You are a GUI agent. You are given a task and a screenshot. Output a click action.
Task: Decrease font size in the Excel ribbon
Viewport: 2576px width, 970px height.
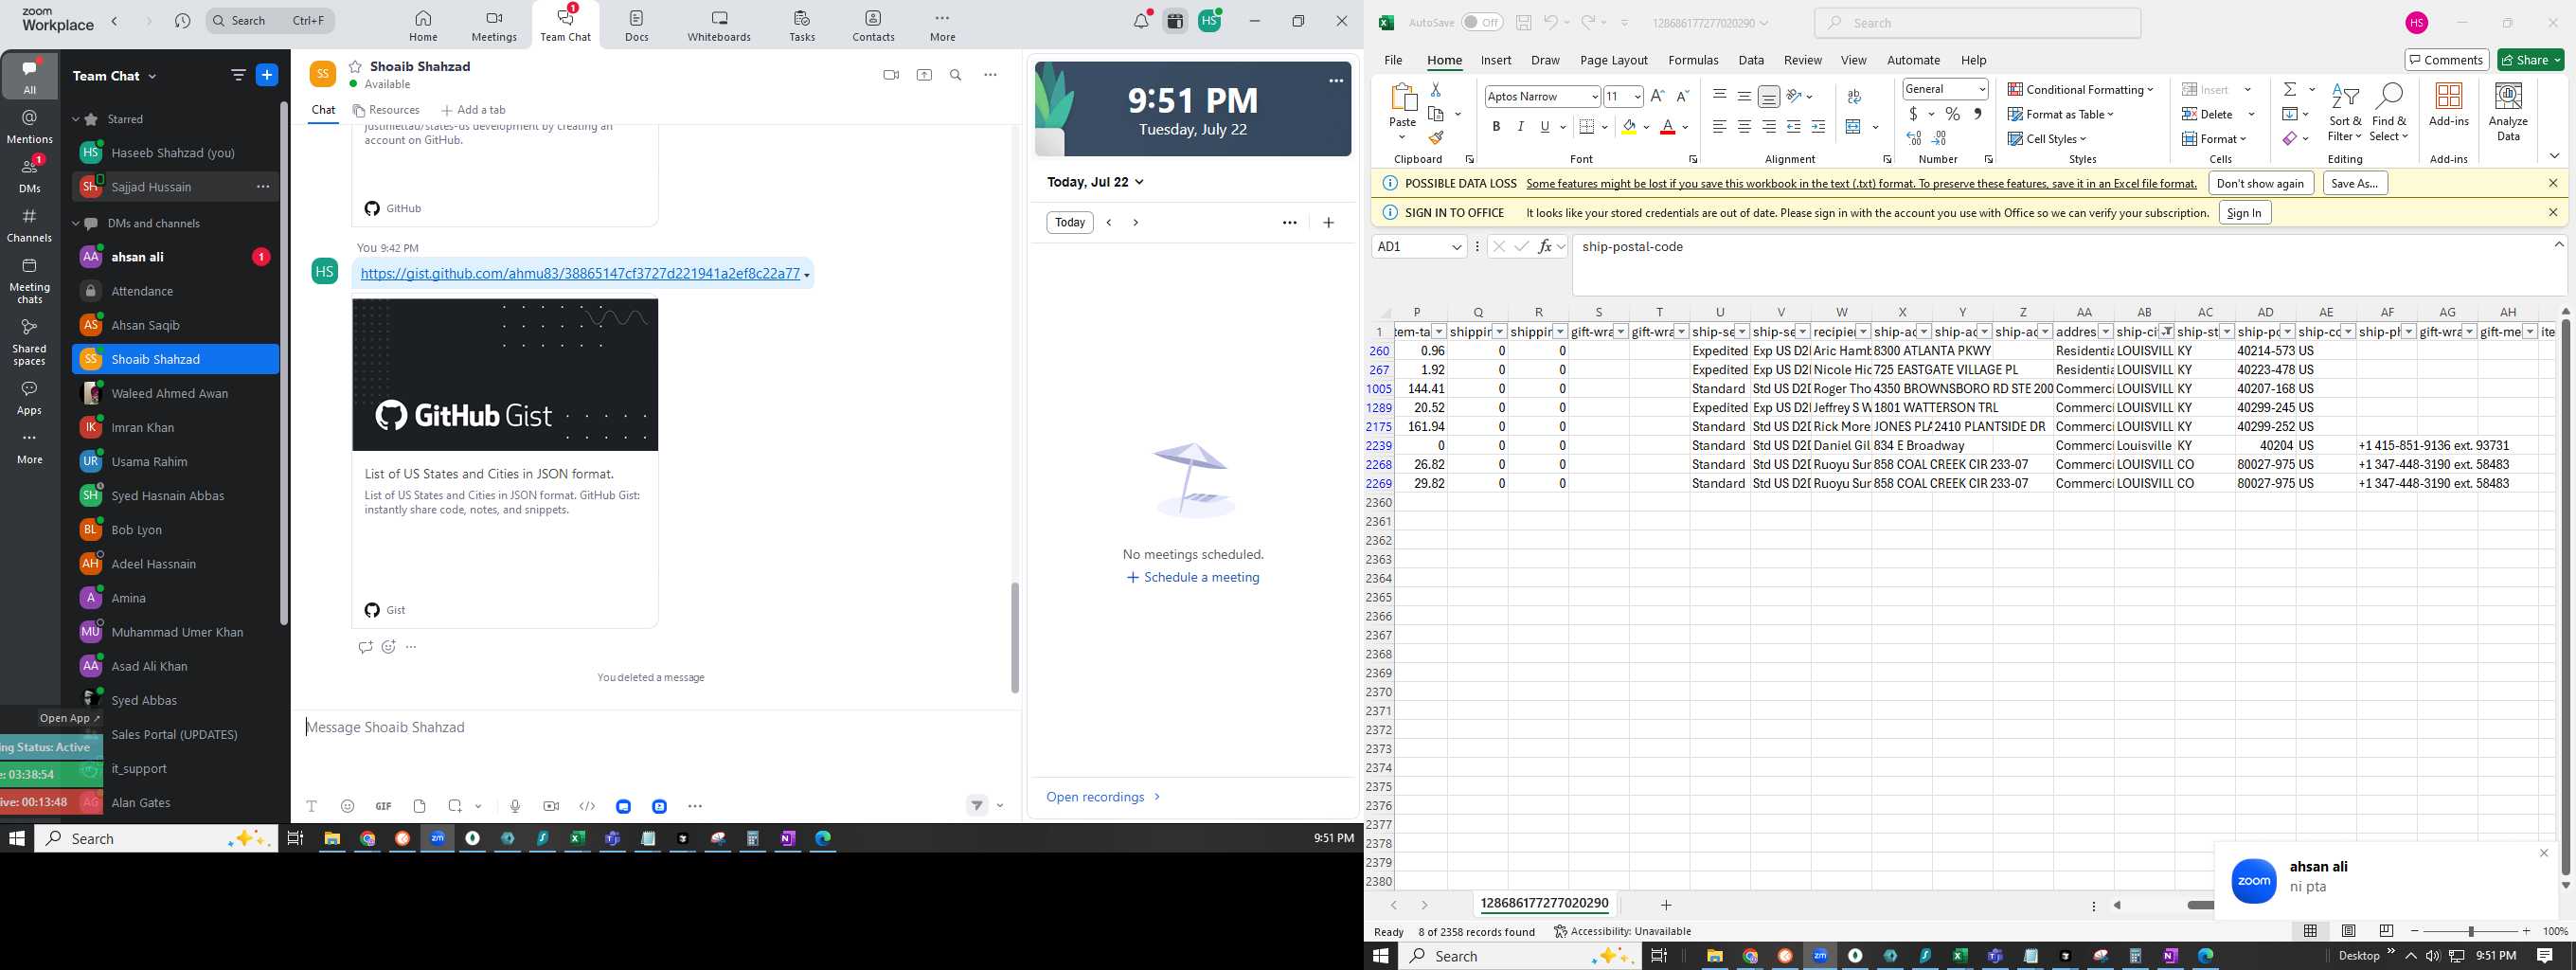point(1682,96)
